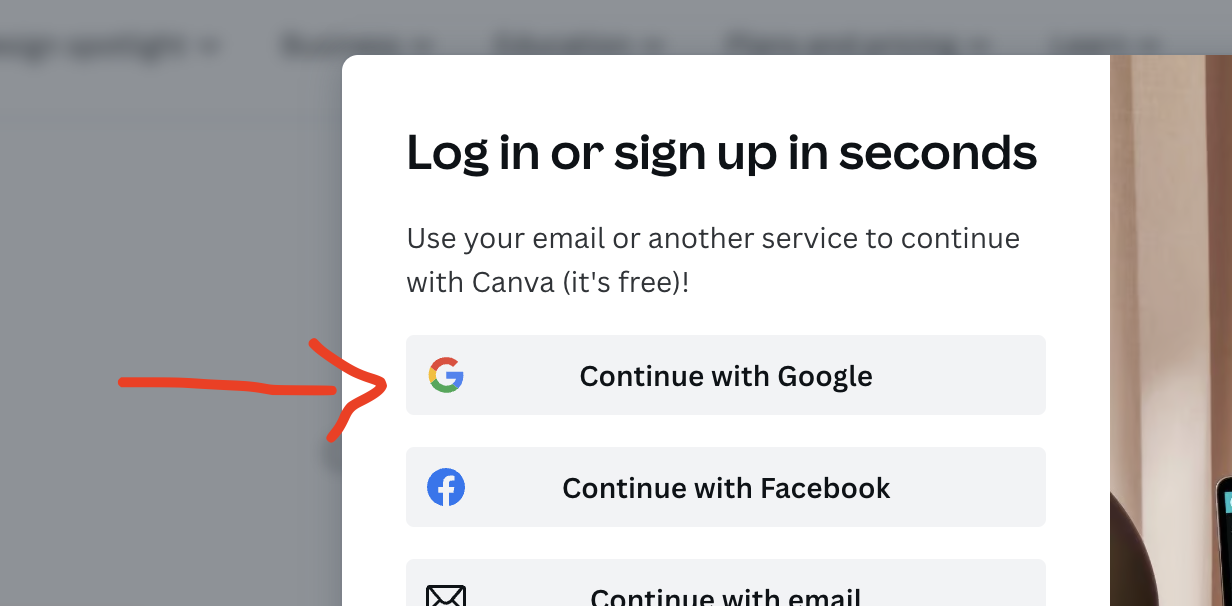The width and height of the screenshot is (1232, 606).
Task: Click the "Log in or sign up in seconds" heading
Action: tap(722, 153)
